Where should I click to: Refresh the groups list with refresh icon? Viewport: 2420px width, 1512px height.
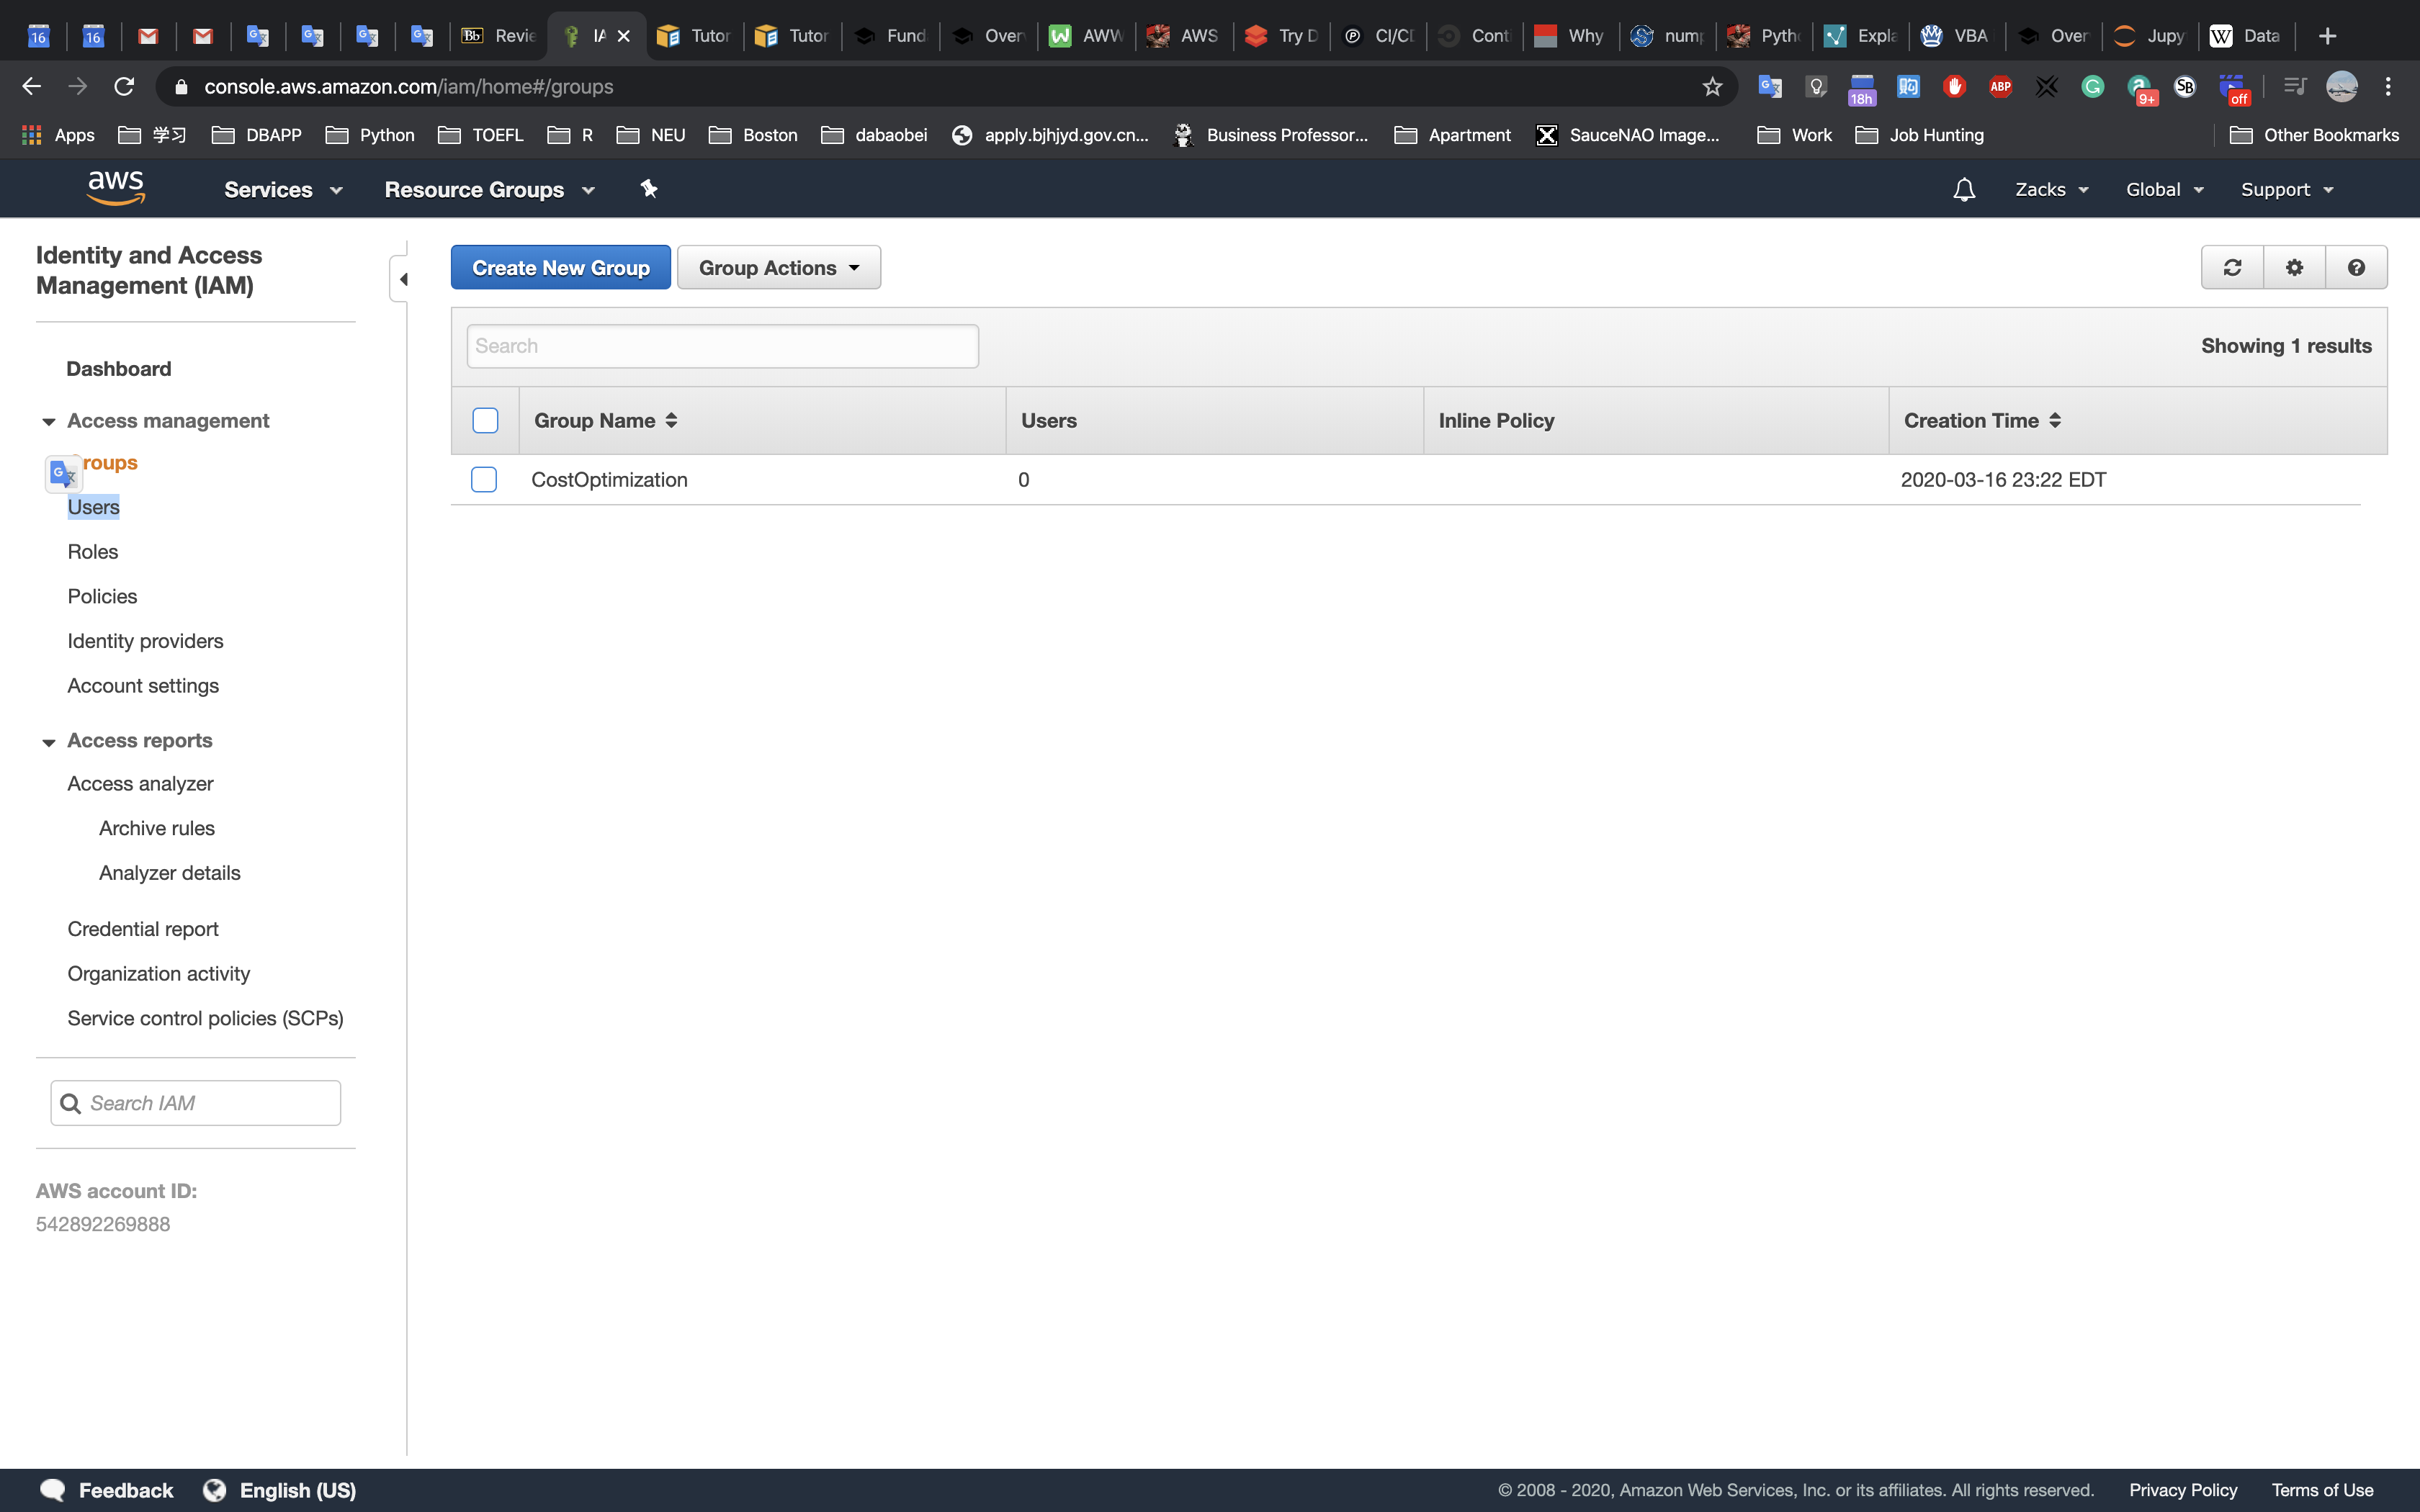[x=2232, y=268]
